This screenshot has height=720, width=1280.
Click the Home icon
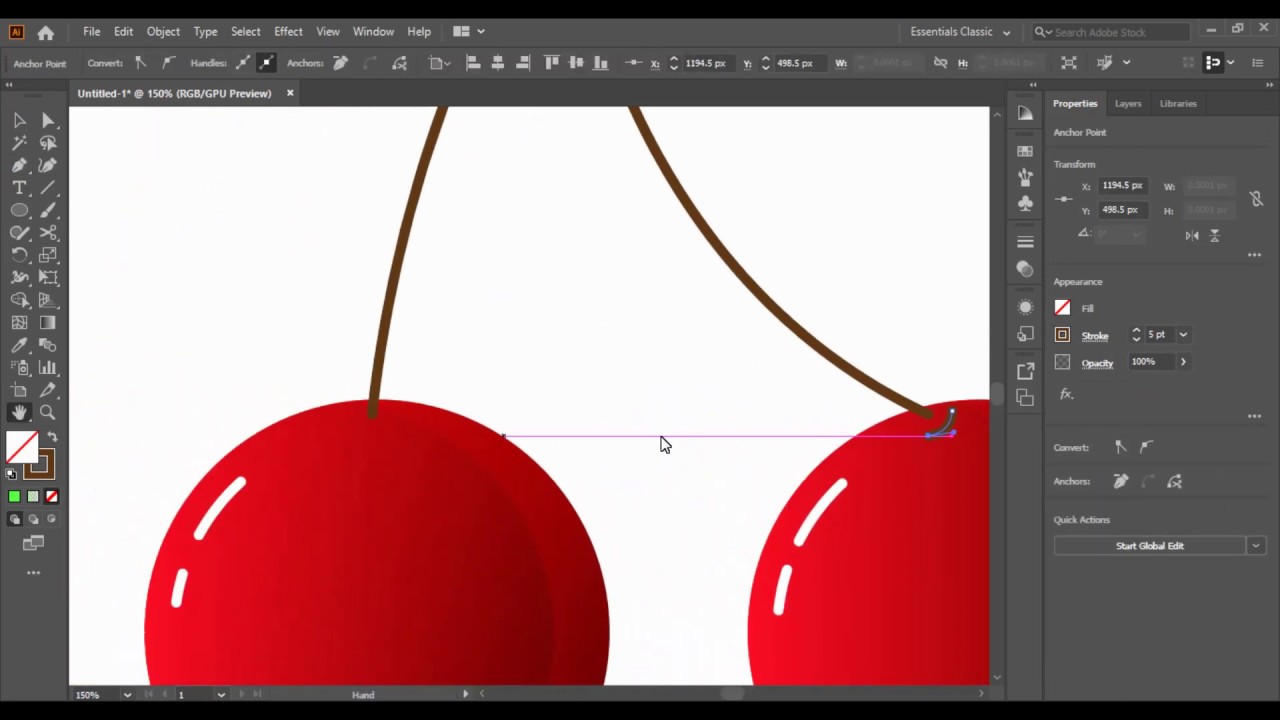click(46, 32)
